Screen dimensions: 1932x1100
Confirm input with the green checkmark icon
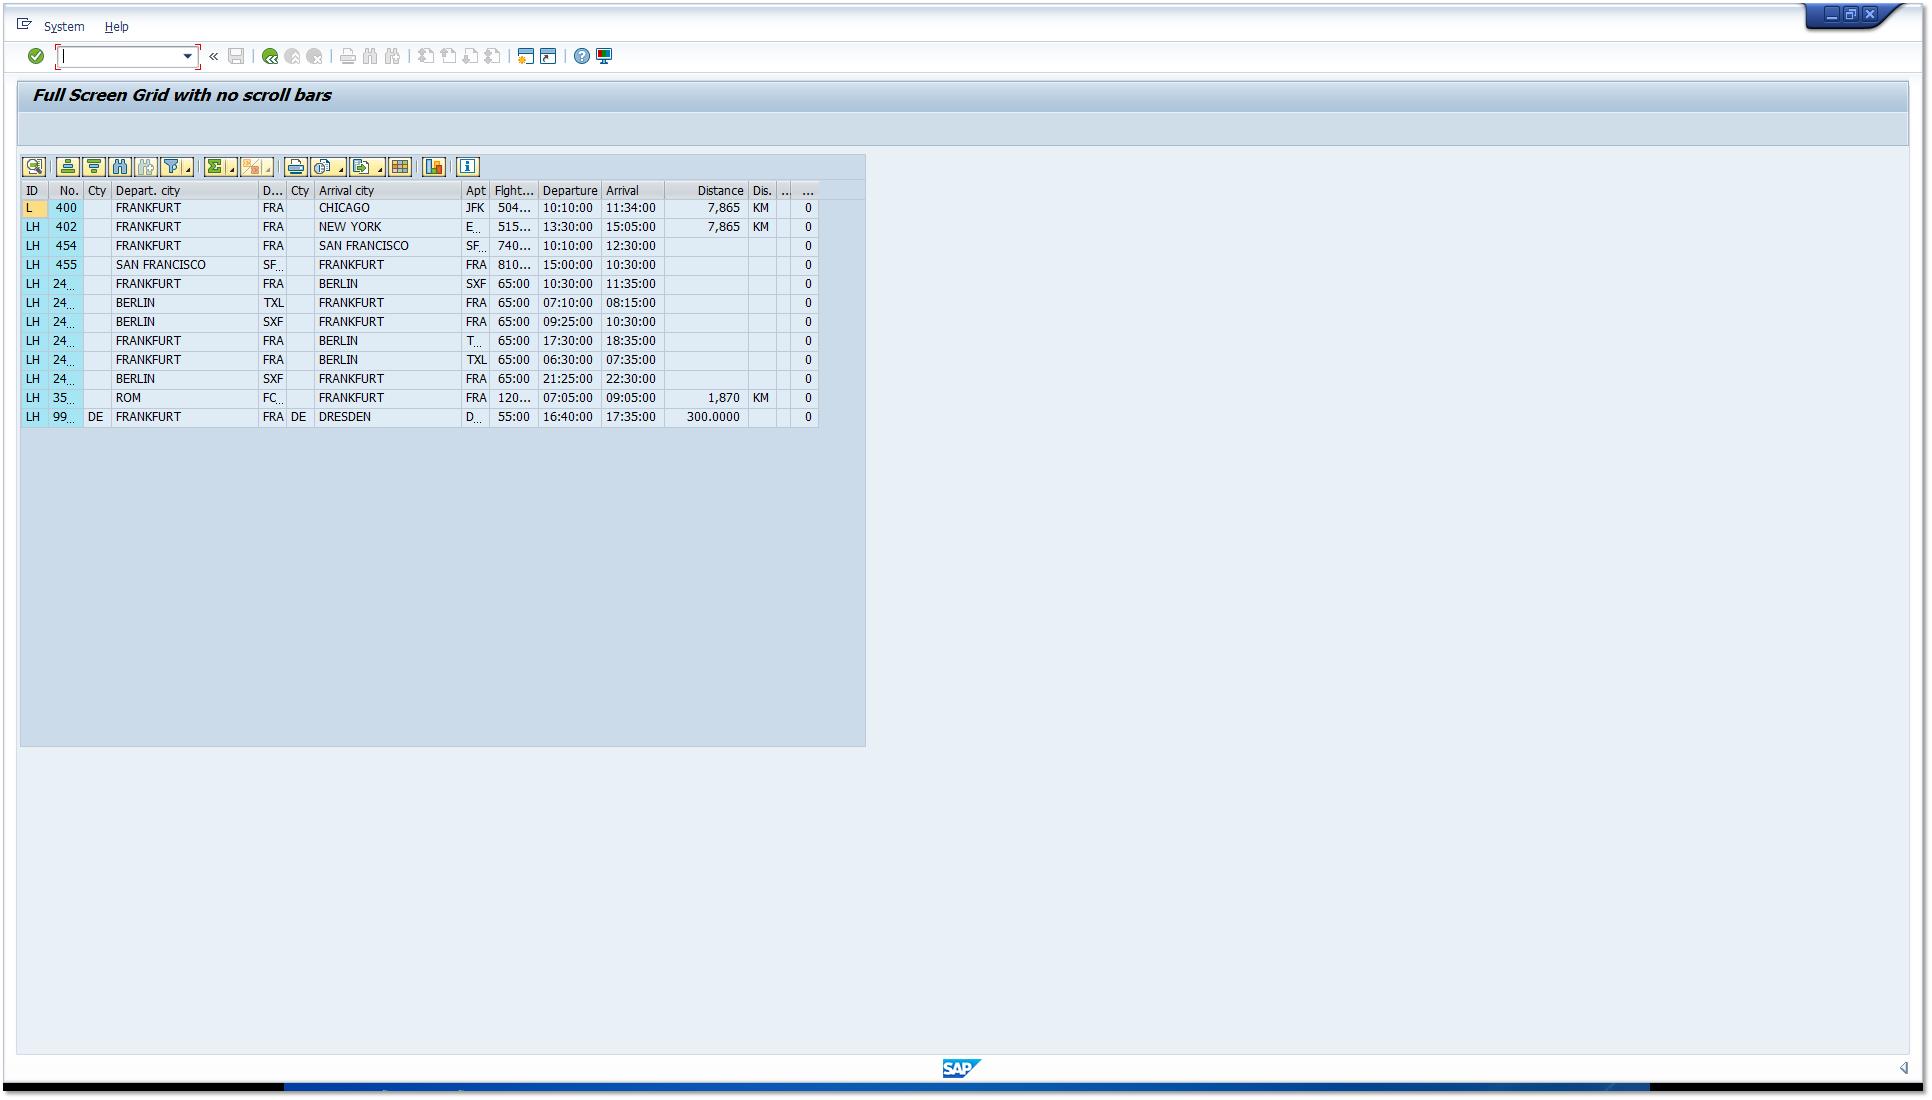coord(35,55)
